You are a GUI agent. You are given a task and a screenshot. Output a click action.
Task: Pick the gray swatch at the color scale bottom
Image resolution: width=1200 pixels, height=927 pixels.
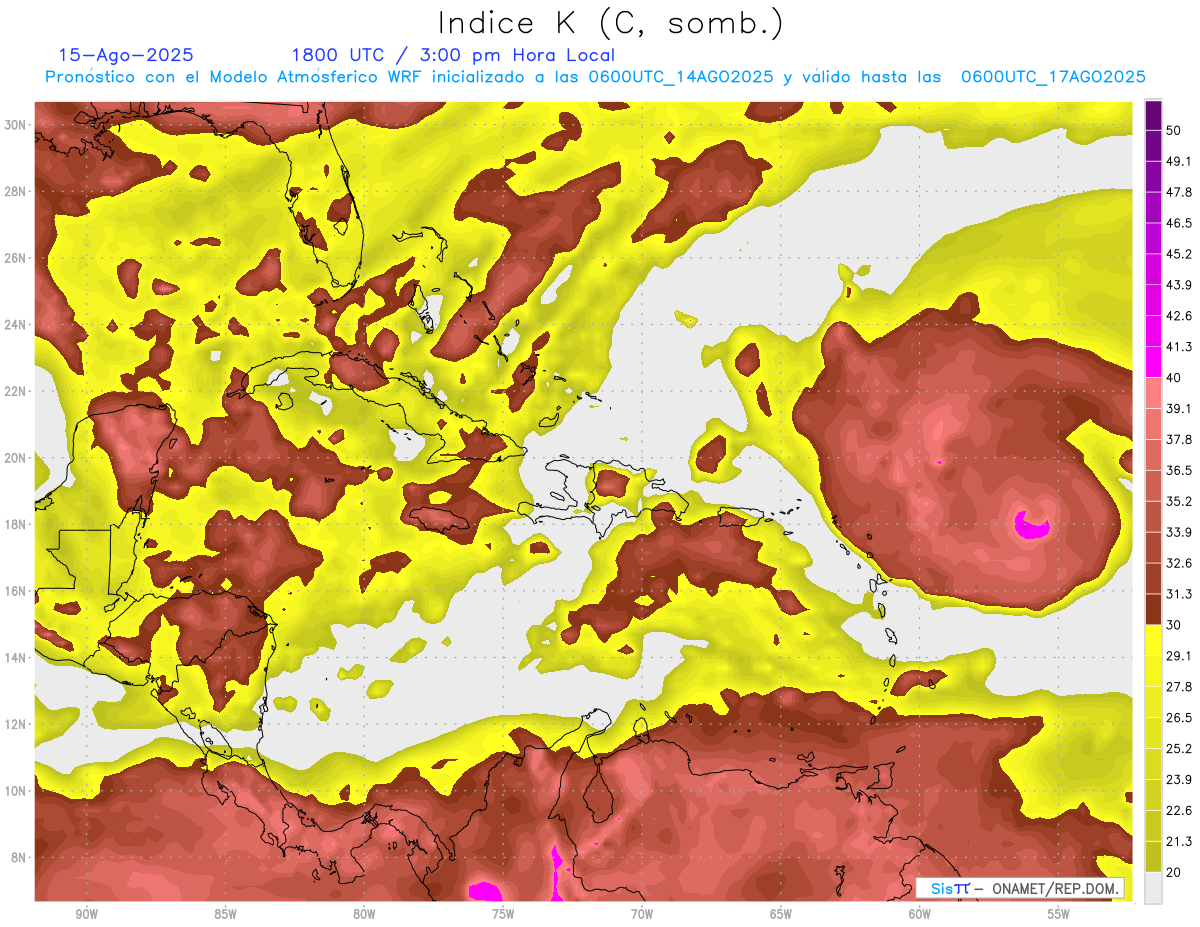1153,887
